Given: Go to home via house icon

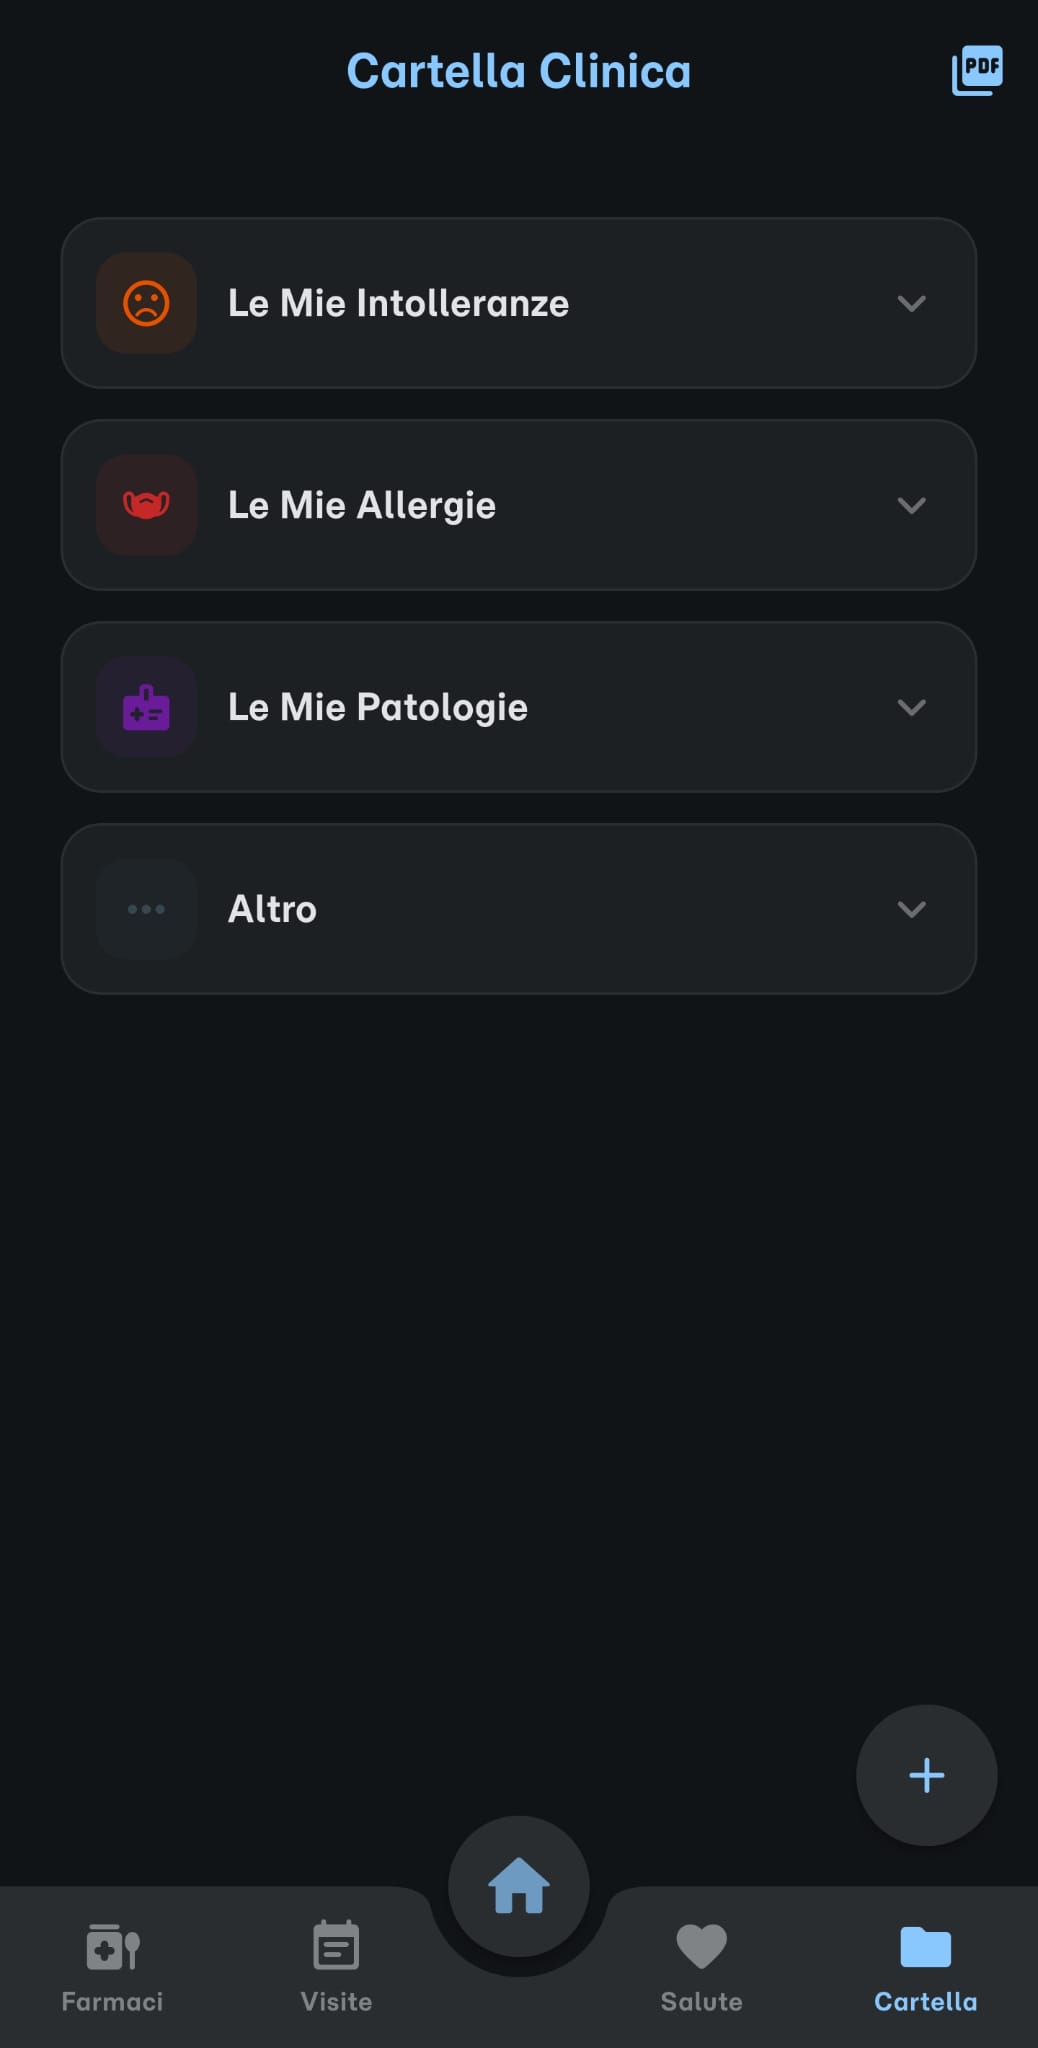Looking at the screenshot, I should [519, 1886].
